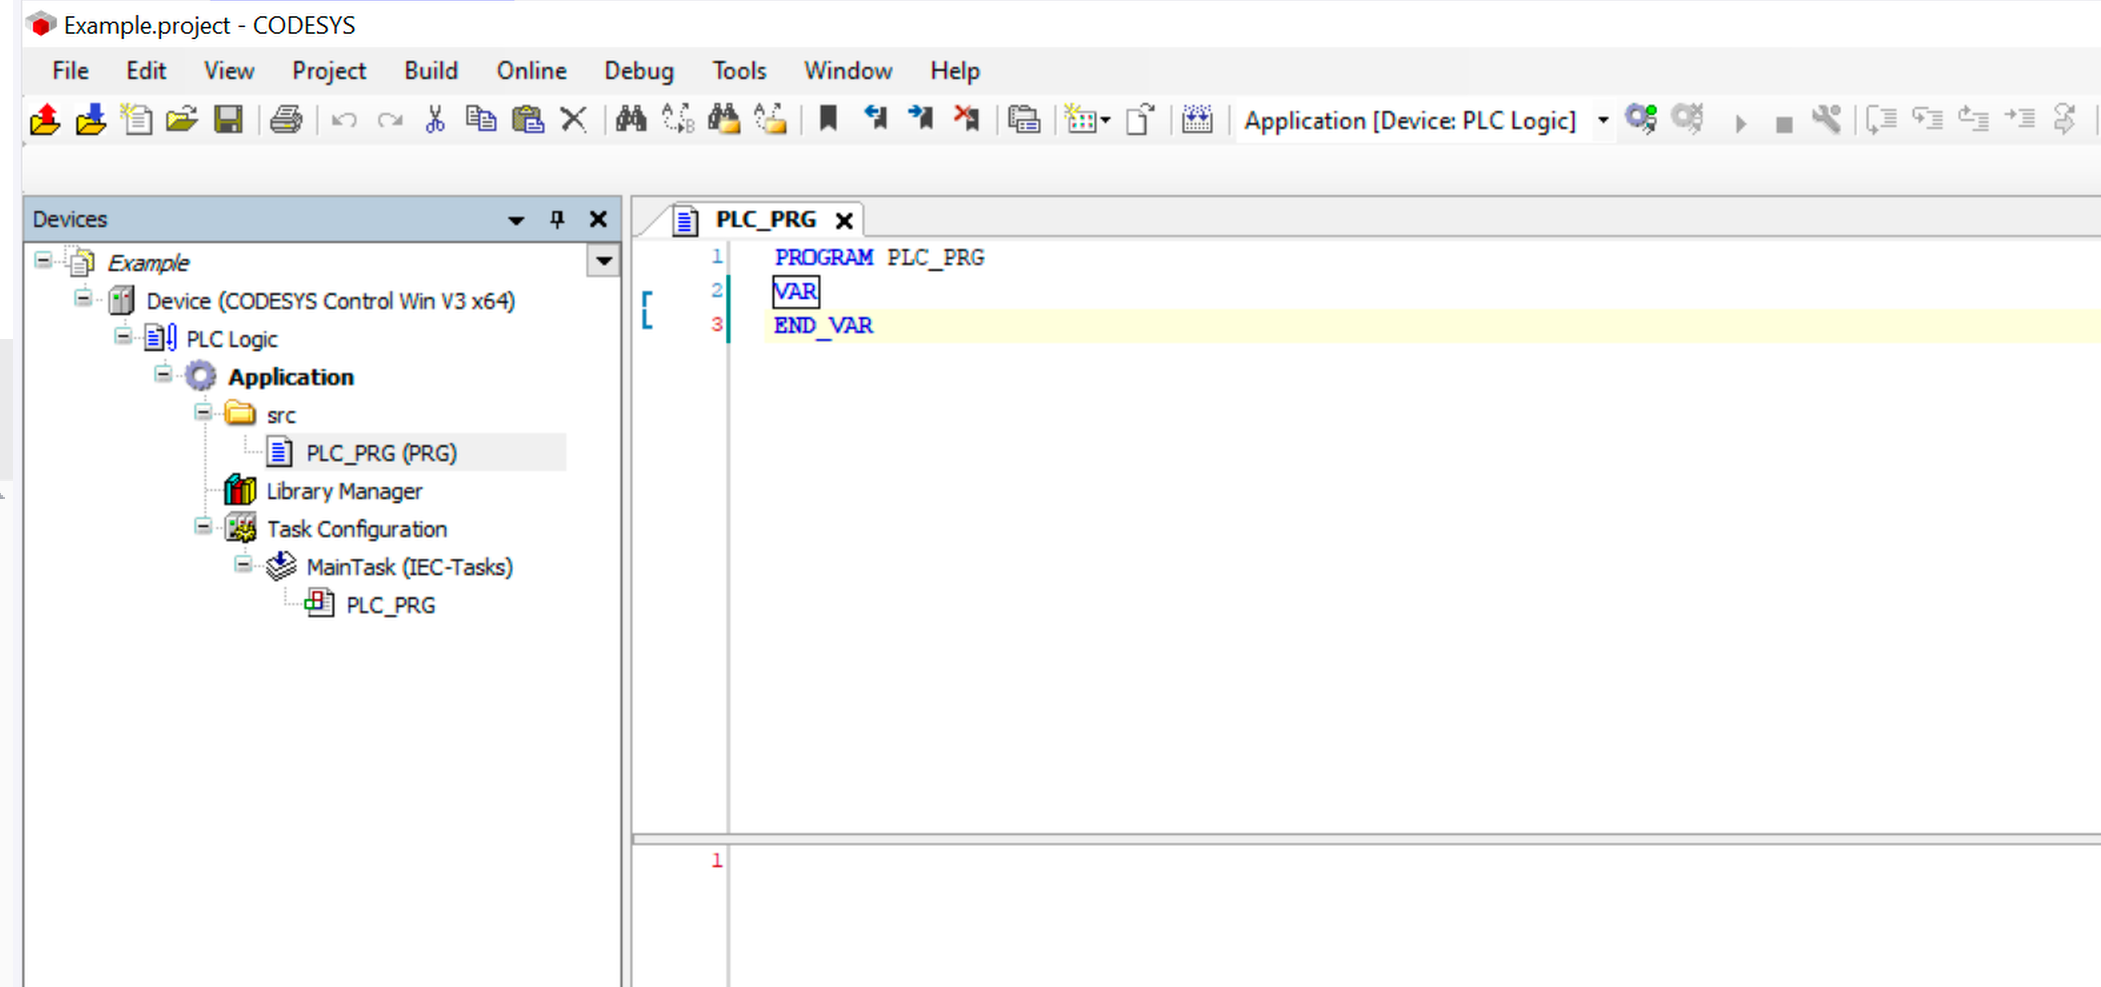
Task: Redo the last undone action
Action: click(390, 121)
